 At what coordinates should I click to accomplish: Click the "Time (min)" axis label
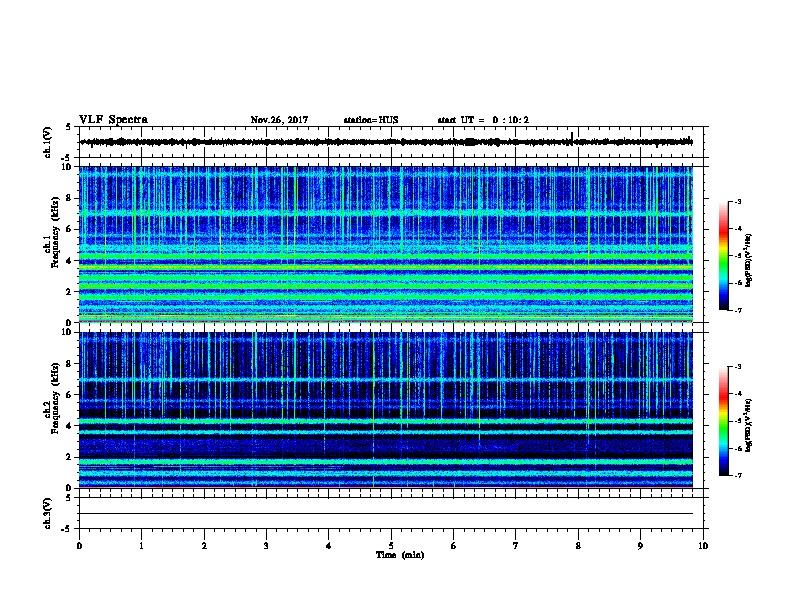coord(400,555)
